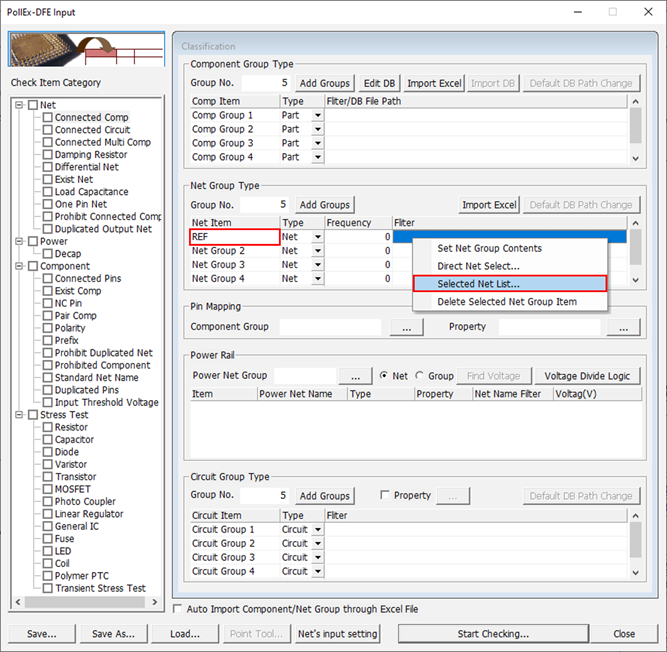
Task: Collapse the Stress Test tree category
Action: pos(19,415)
